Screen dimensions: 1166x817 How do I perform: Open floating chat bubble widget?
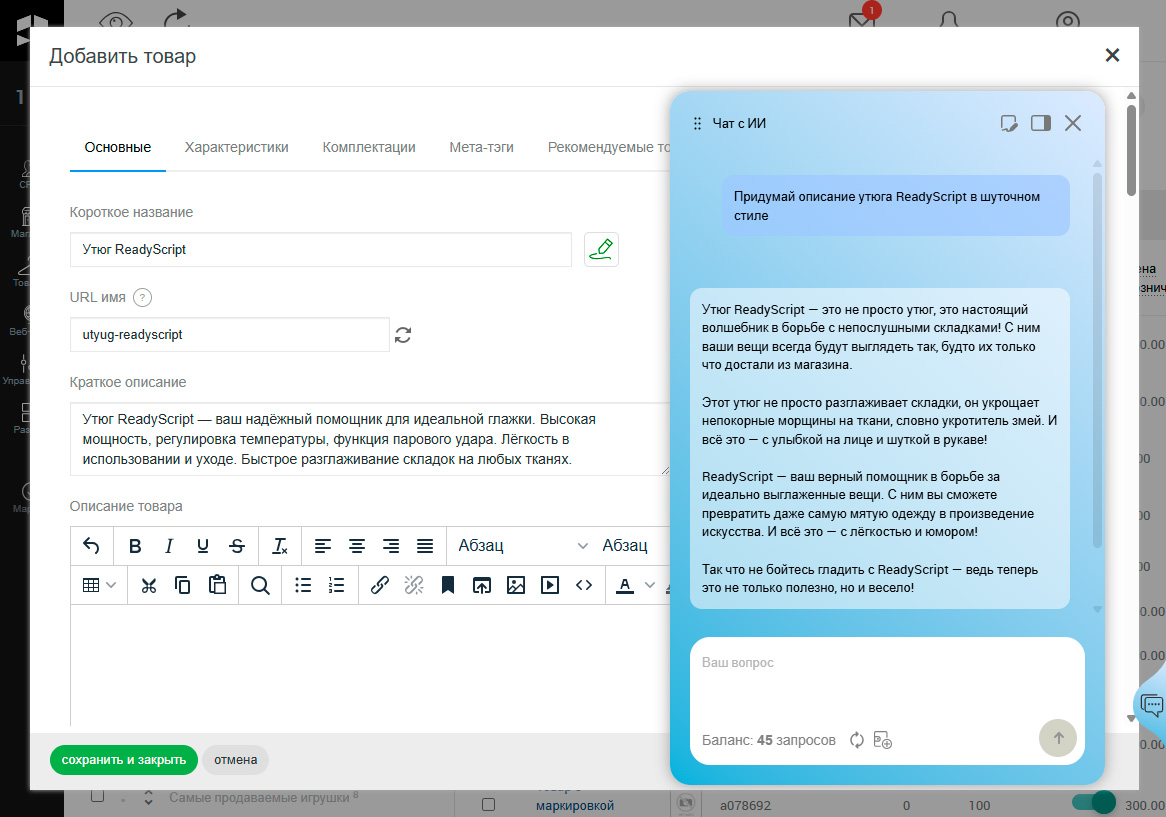1151,704
